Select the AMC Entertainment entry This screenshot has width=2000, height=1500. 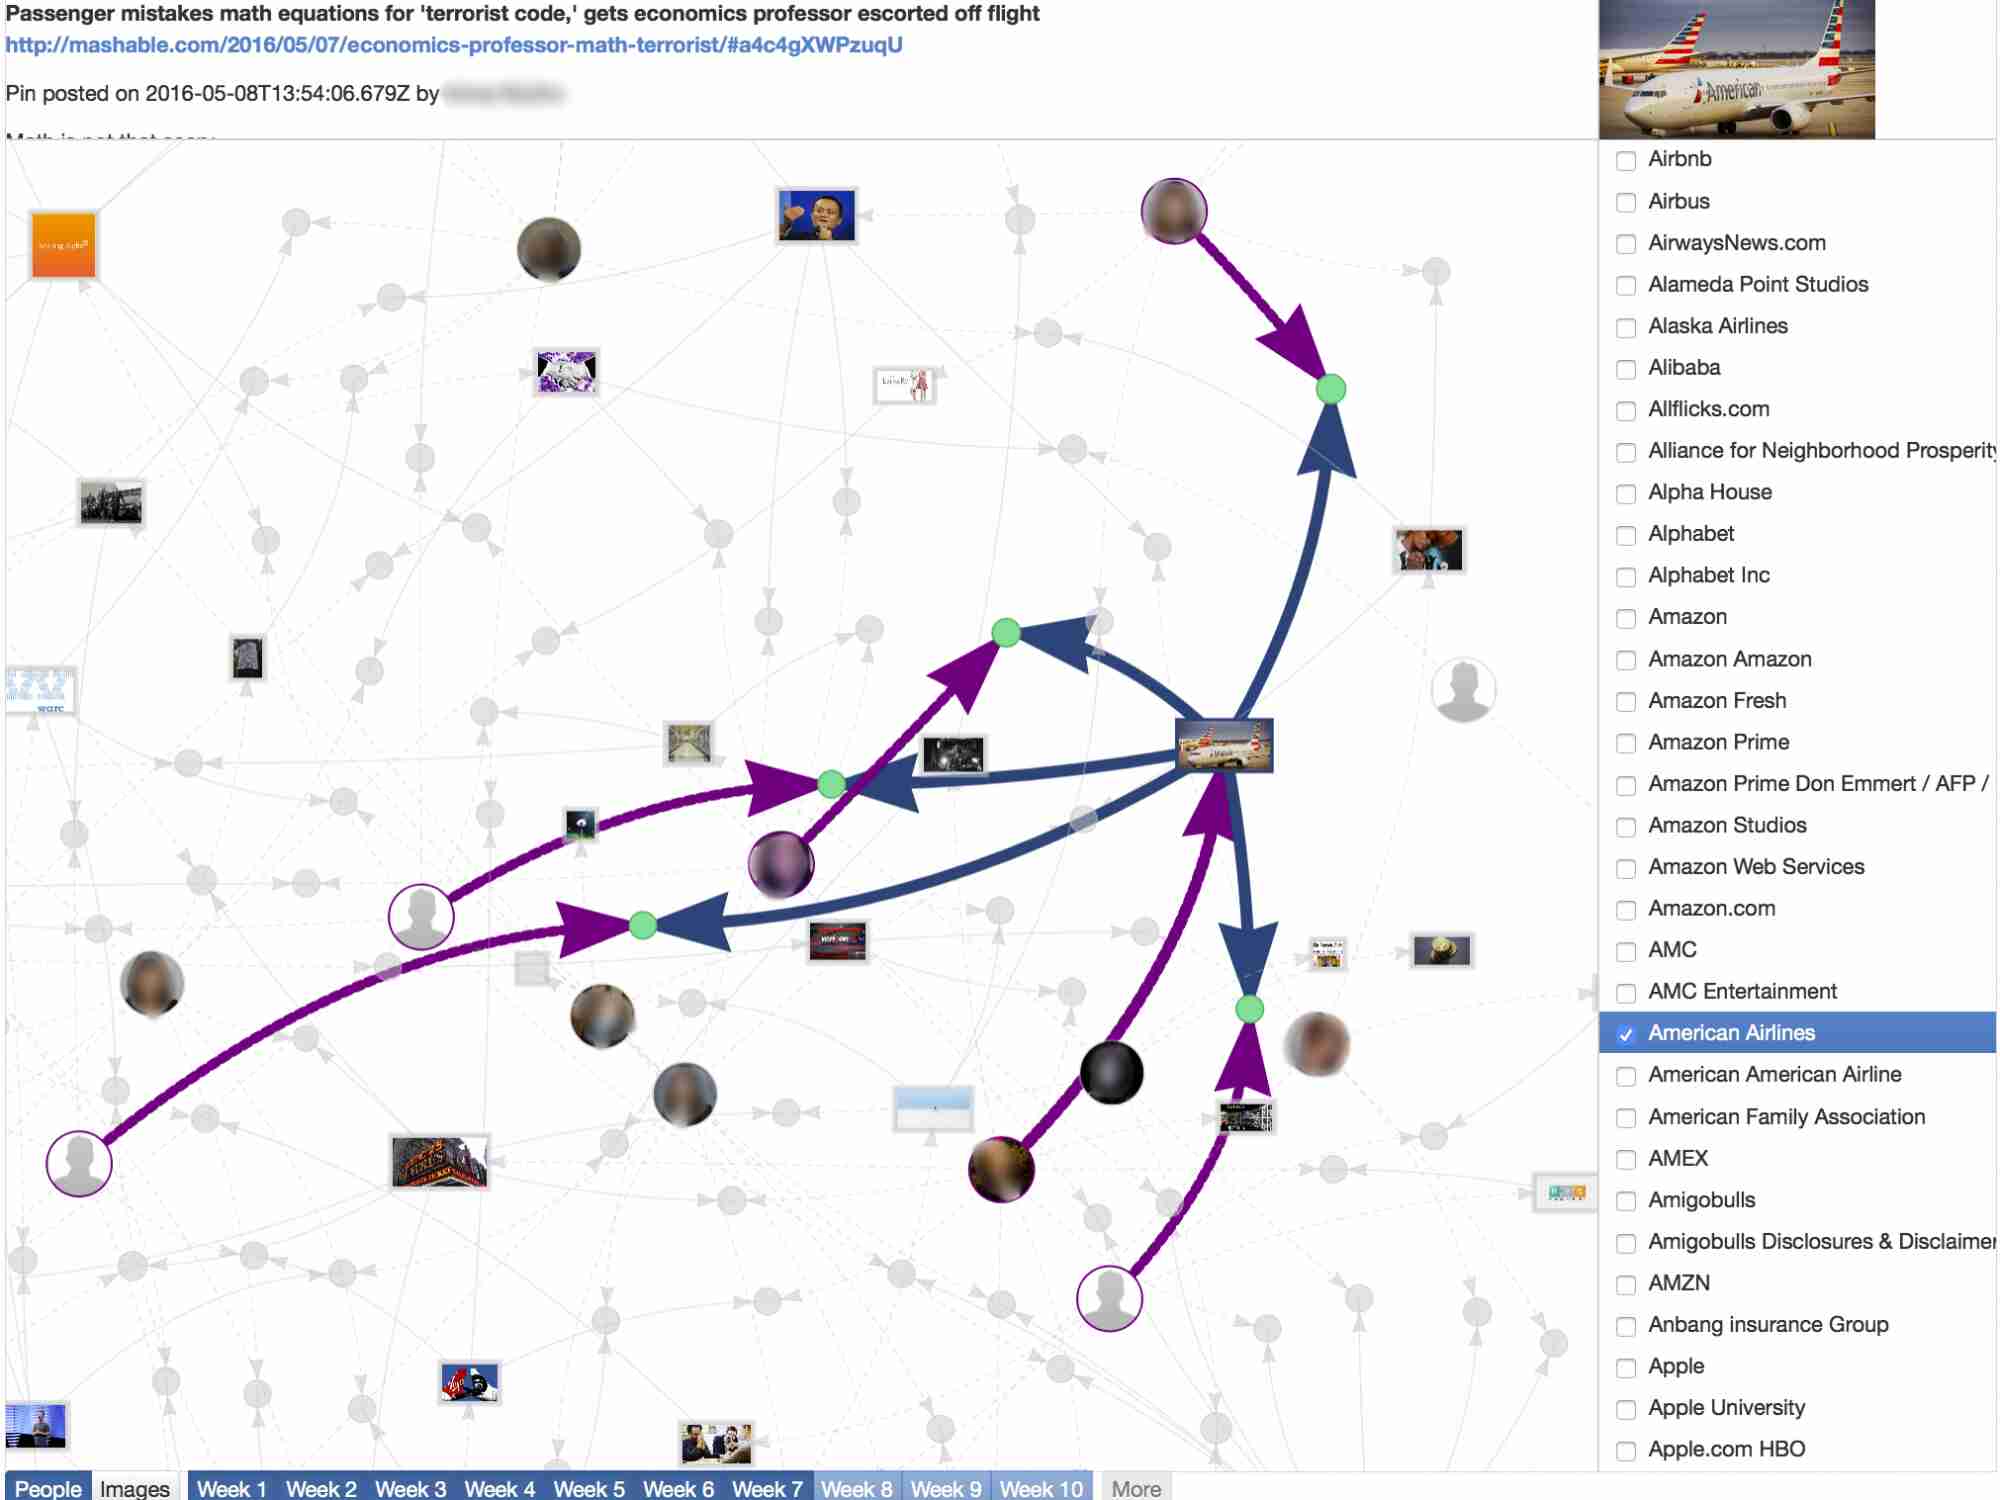[x=1742, y=992]
